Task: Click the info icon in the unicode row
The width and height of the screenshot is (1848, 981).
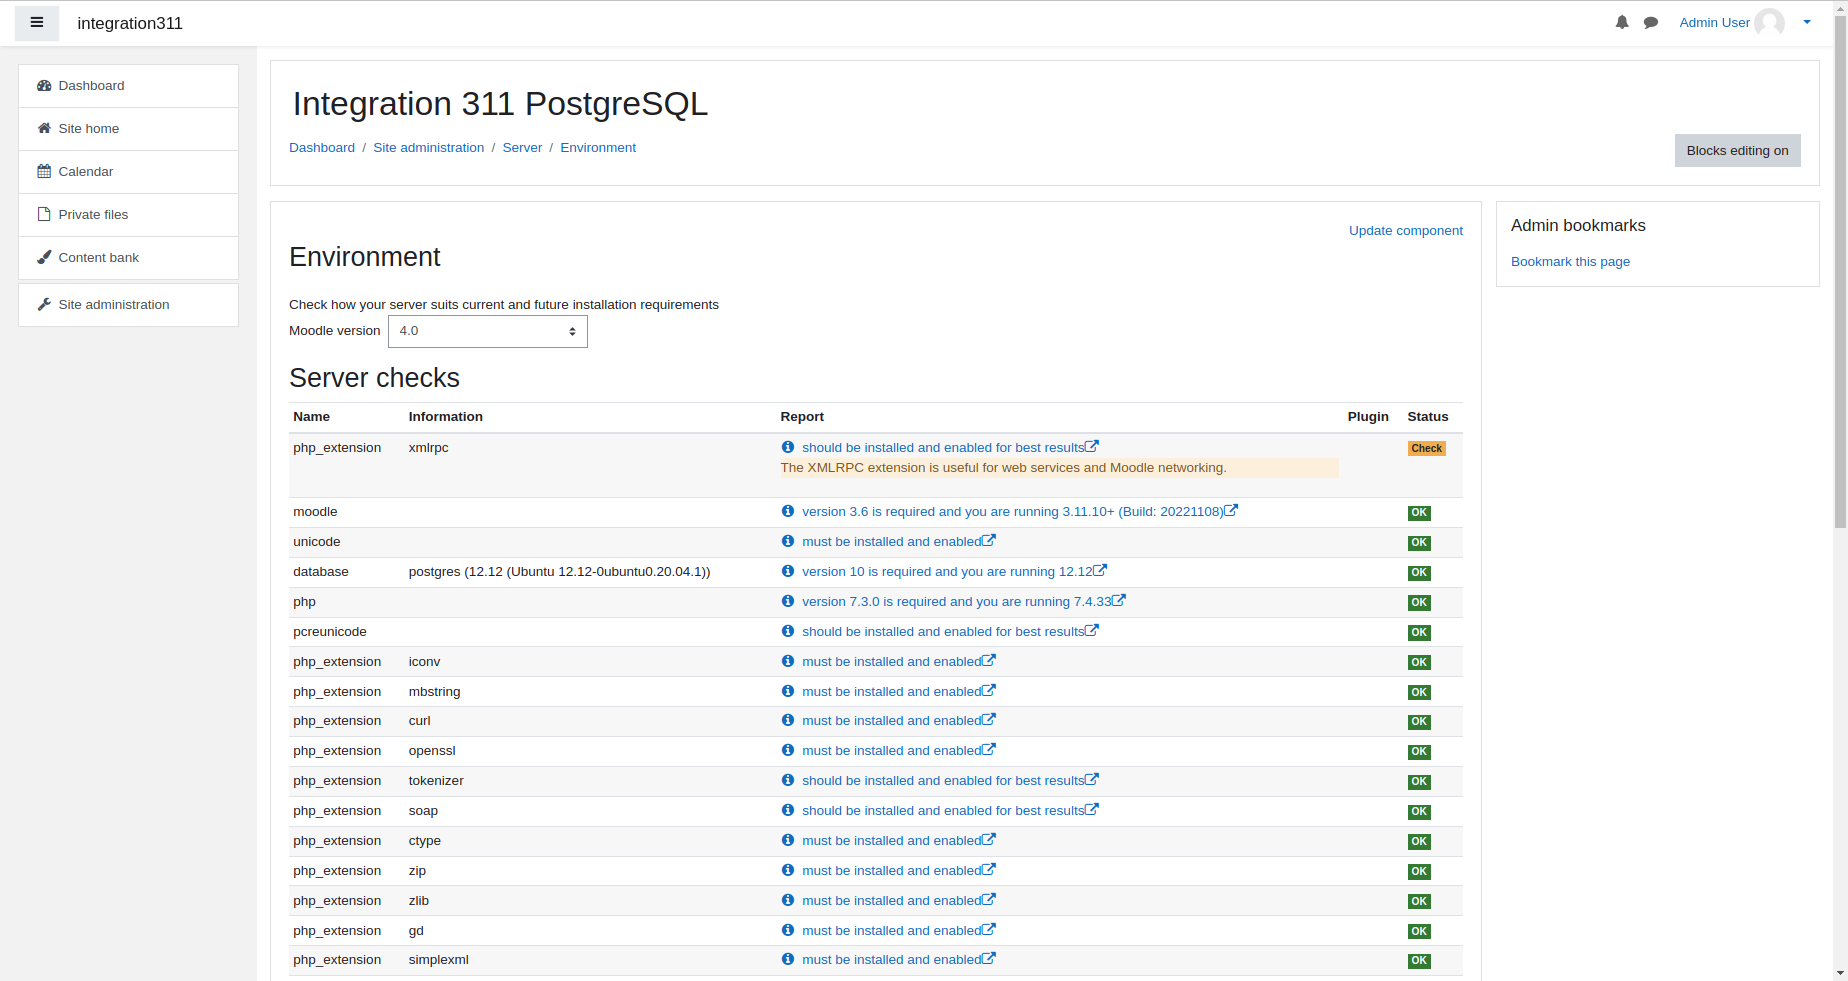Action: [788, 541]
